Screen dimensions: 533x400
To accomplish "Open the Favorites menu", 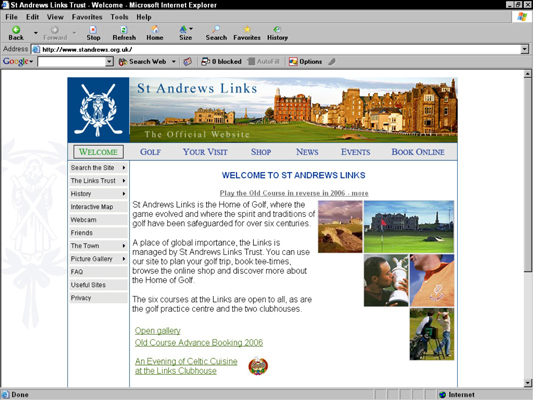I will coord(87,17).
